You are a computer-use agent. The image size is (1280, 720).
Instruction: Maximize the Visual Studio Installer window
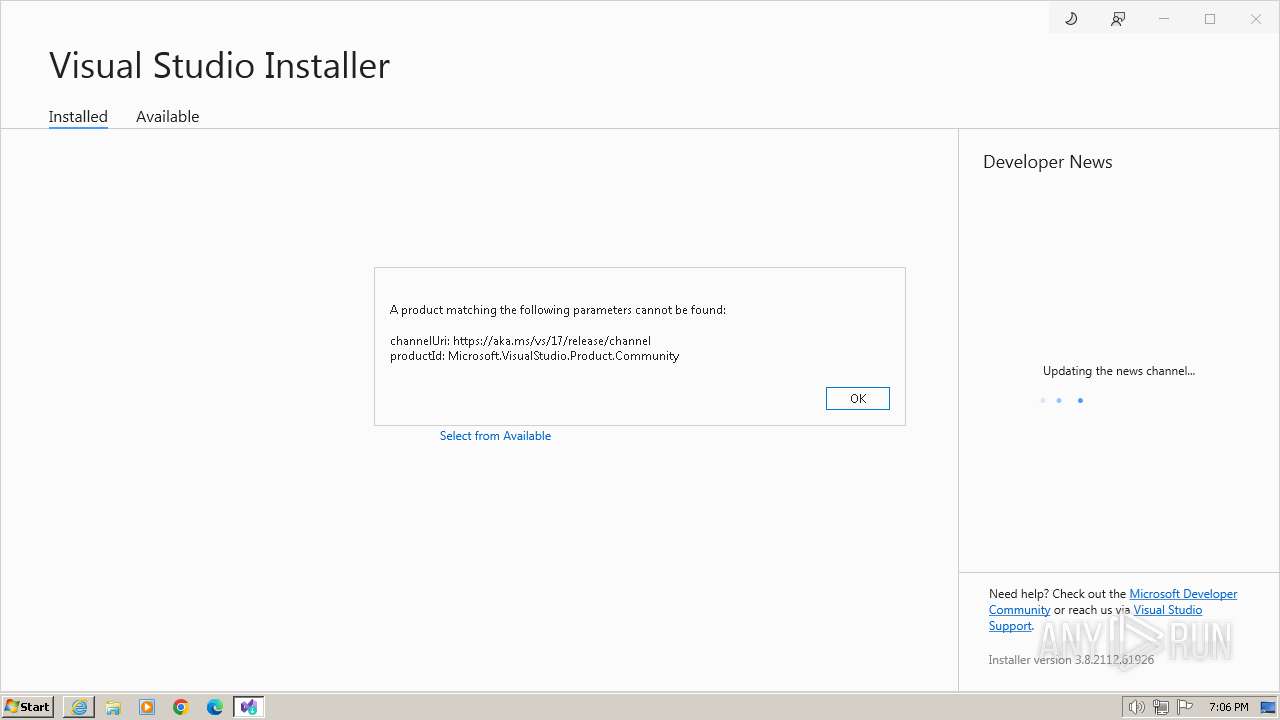coord(1210,19)
